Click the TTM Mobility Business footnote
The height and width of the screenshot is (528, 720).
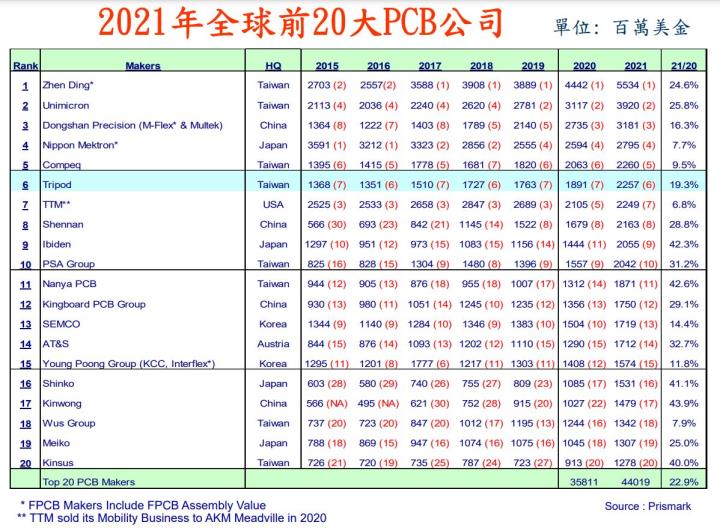coord(172,518)
